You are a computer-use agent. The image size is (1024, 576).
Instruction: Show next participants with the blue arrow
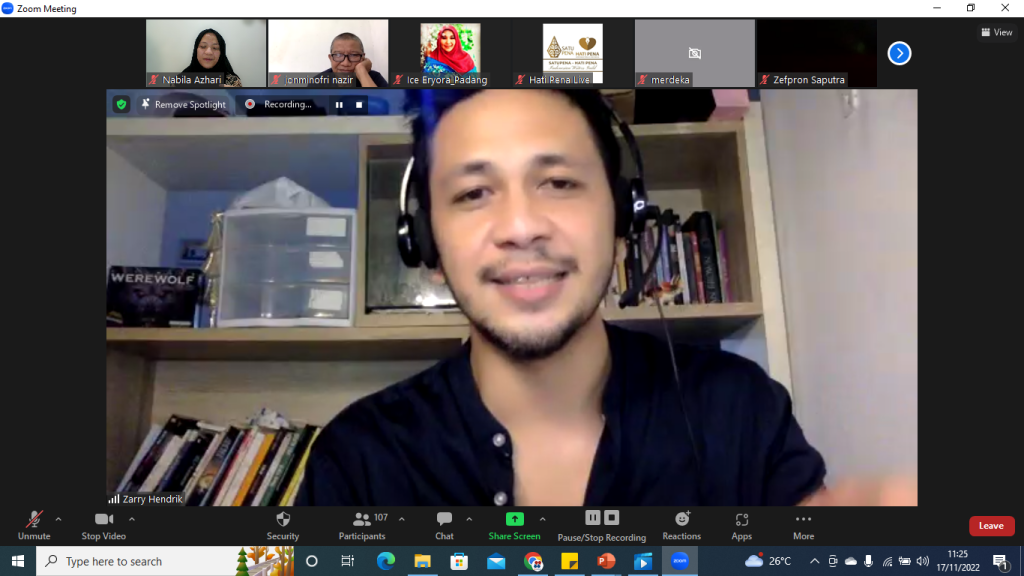[x=899, y=54]
